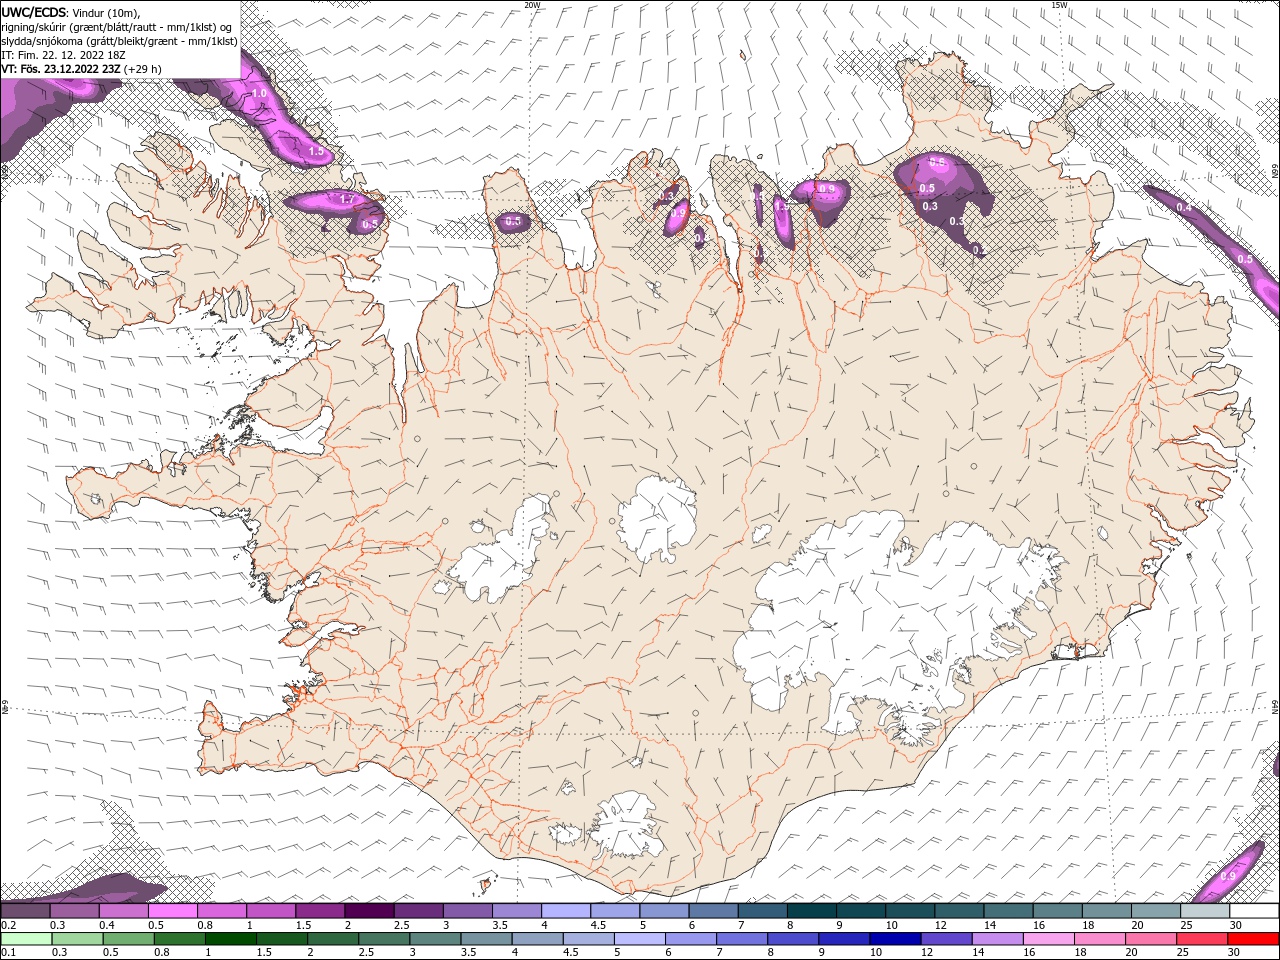Click lower legend light purple swatch between 14 and 16

click(x=998, y=938)
